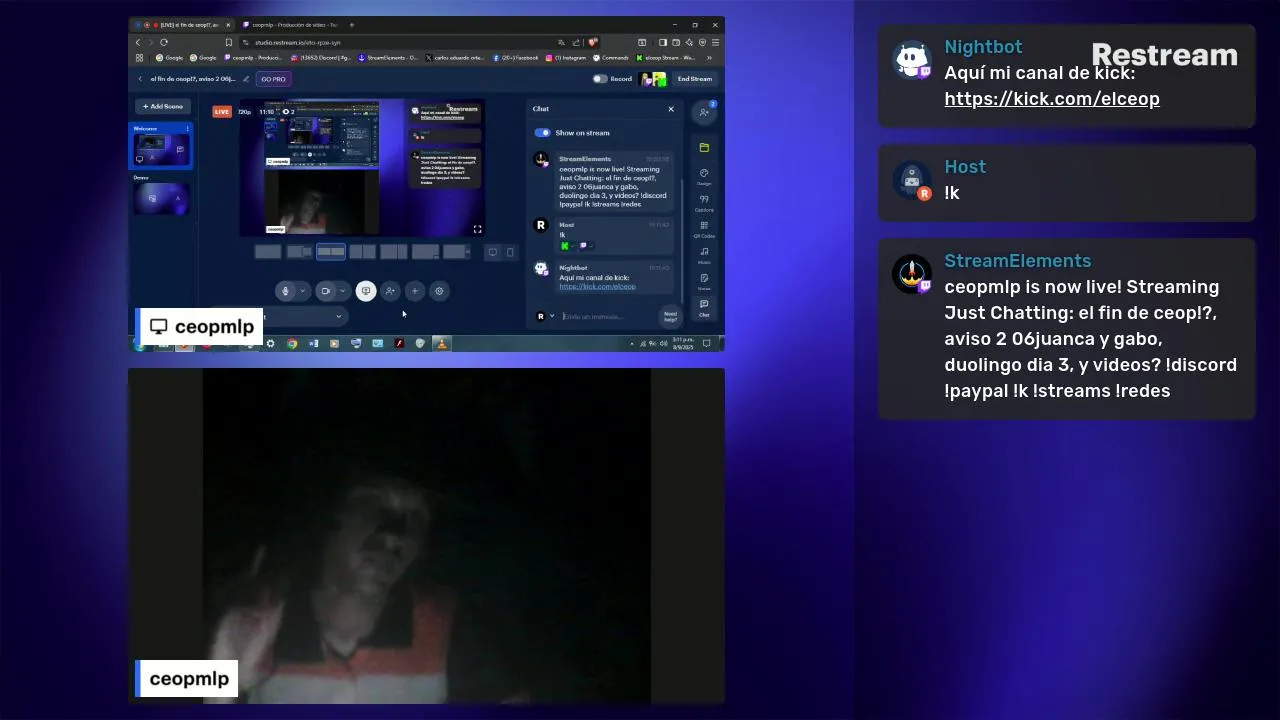The width and height of the screenshot is (1280, 720).
Task: Open the Design panel in Restream sidebar
Action: click(x=704, y=176)
